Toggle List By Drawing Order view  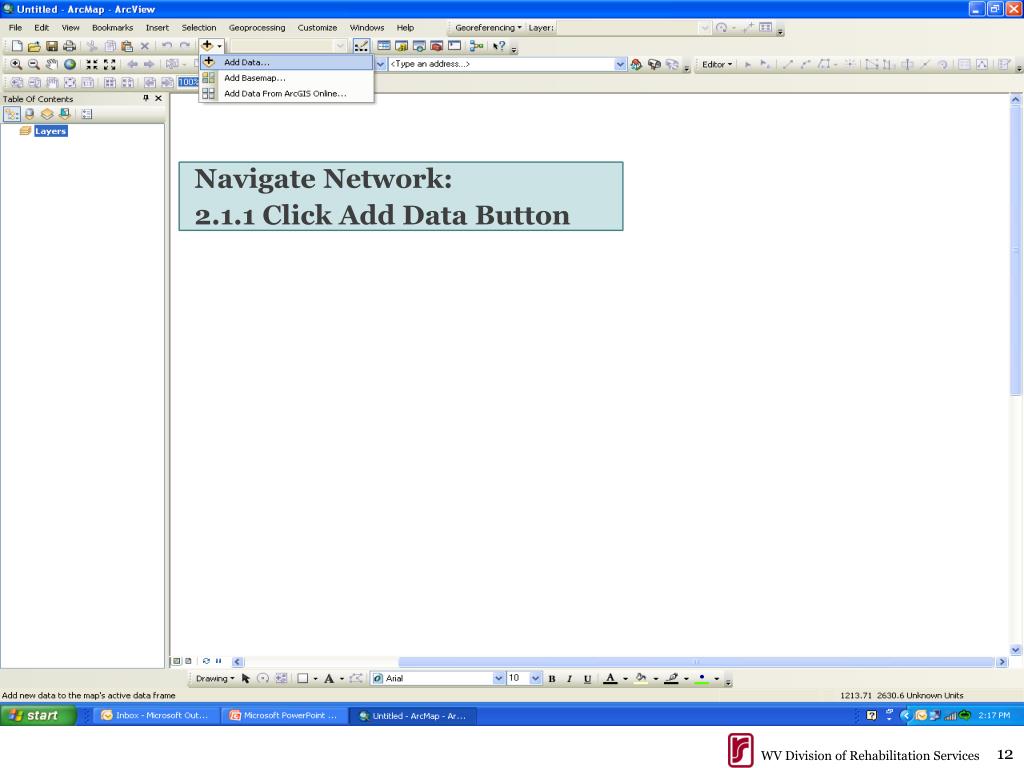point(12,114)
